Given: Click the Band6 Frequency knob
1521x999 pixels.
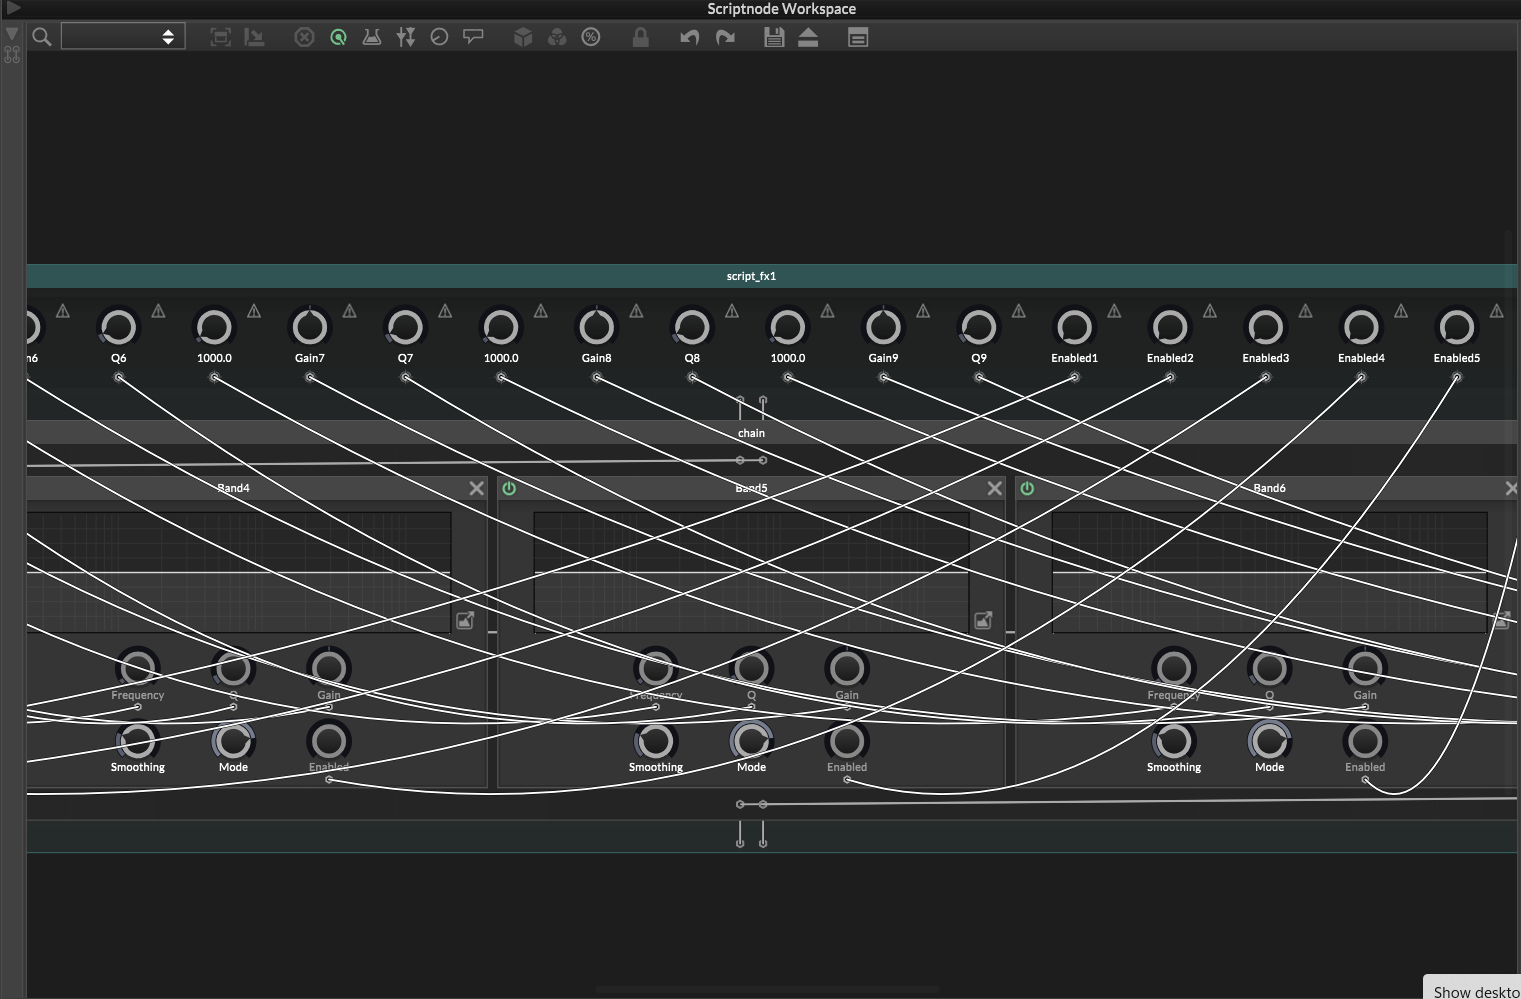Looking at the screenshot, I should 1173,668.
